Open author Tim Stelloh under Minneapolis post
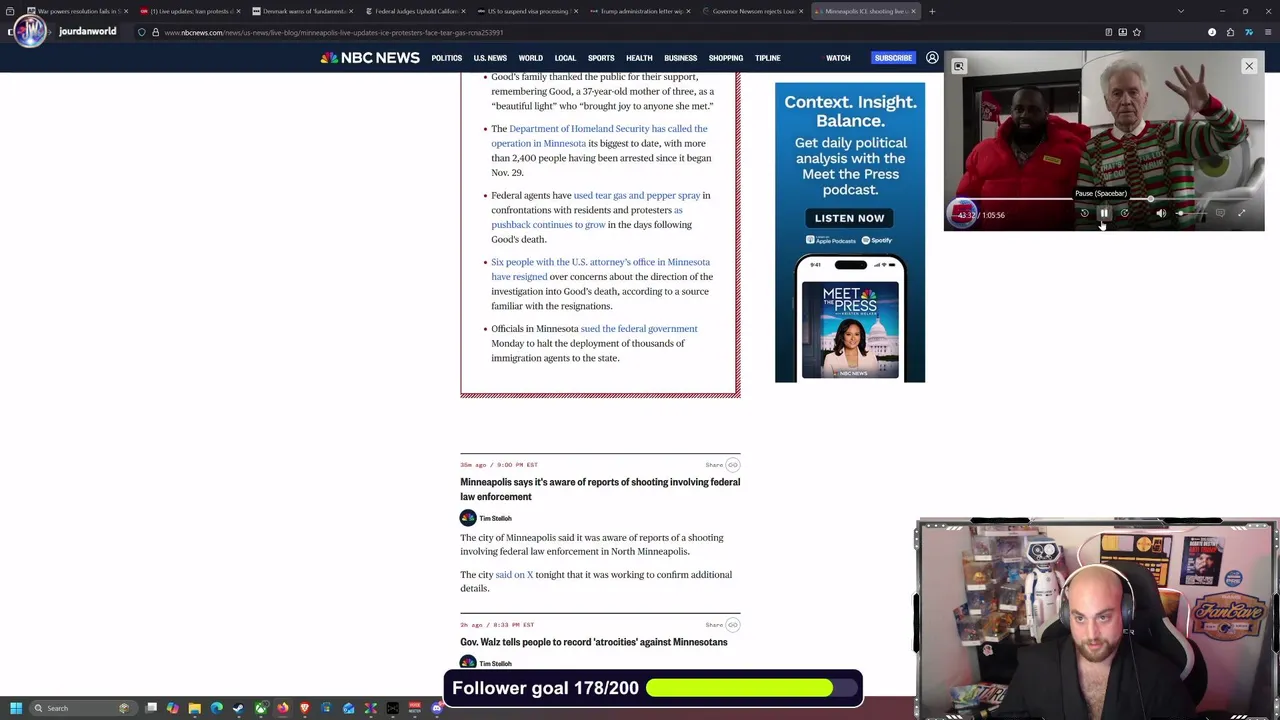 pyautogui.click(x=495, y=518)
